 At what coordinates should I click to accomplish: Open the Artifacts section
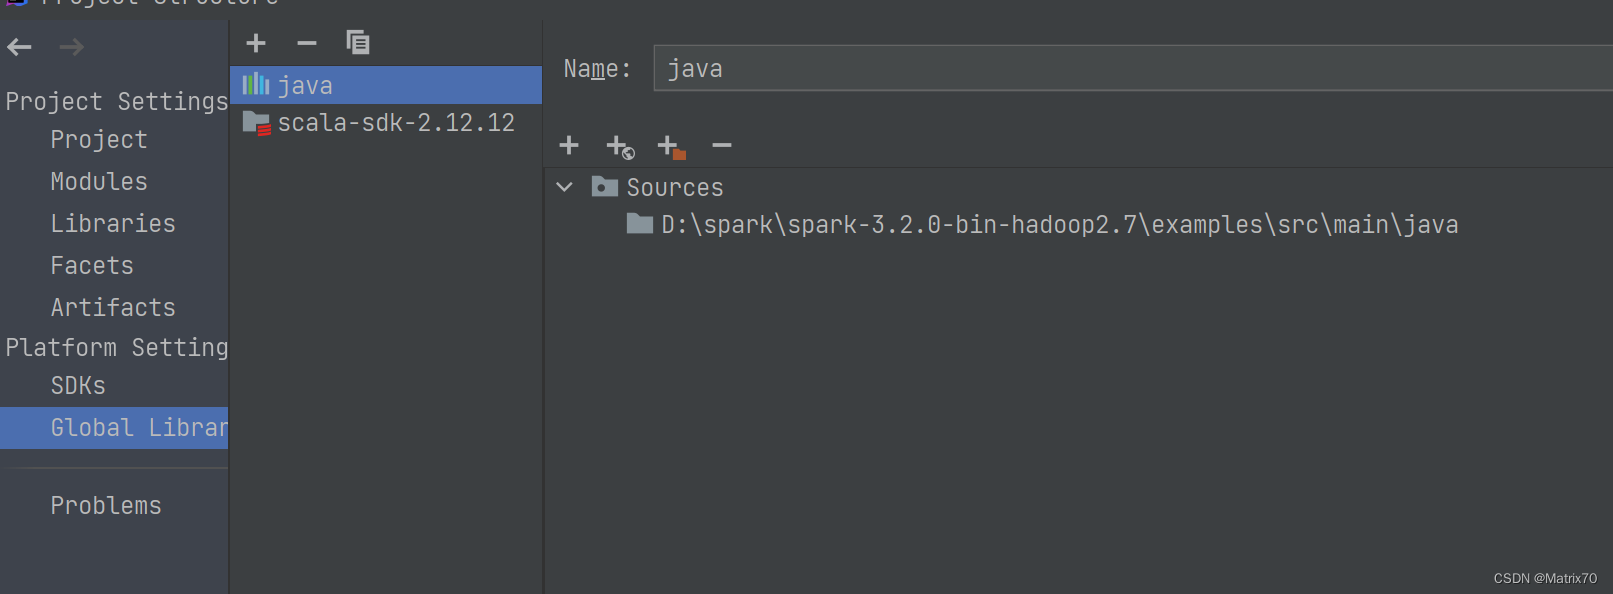pyautogui.click(x=113, y=308)
